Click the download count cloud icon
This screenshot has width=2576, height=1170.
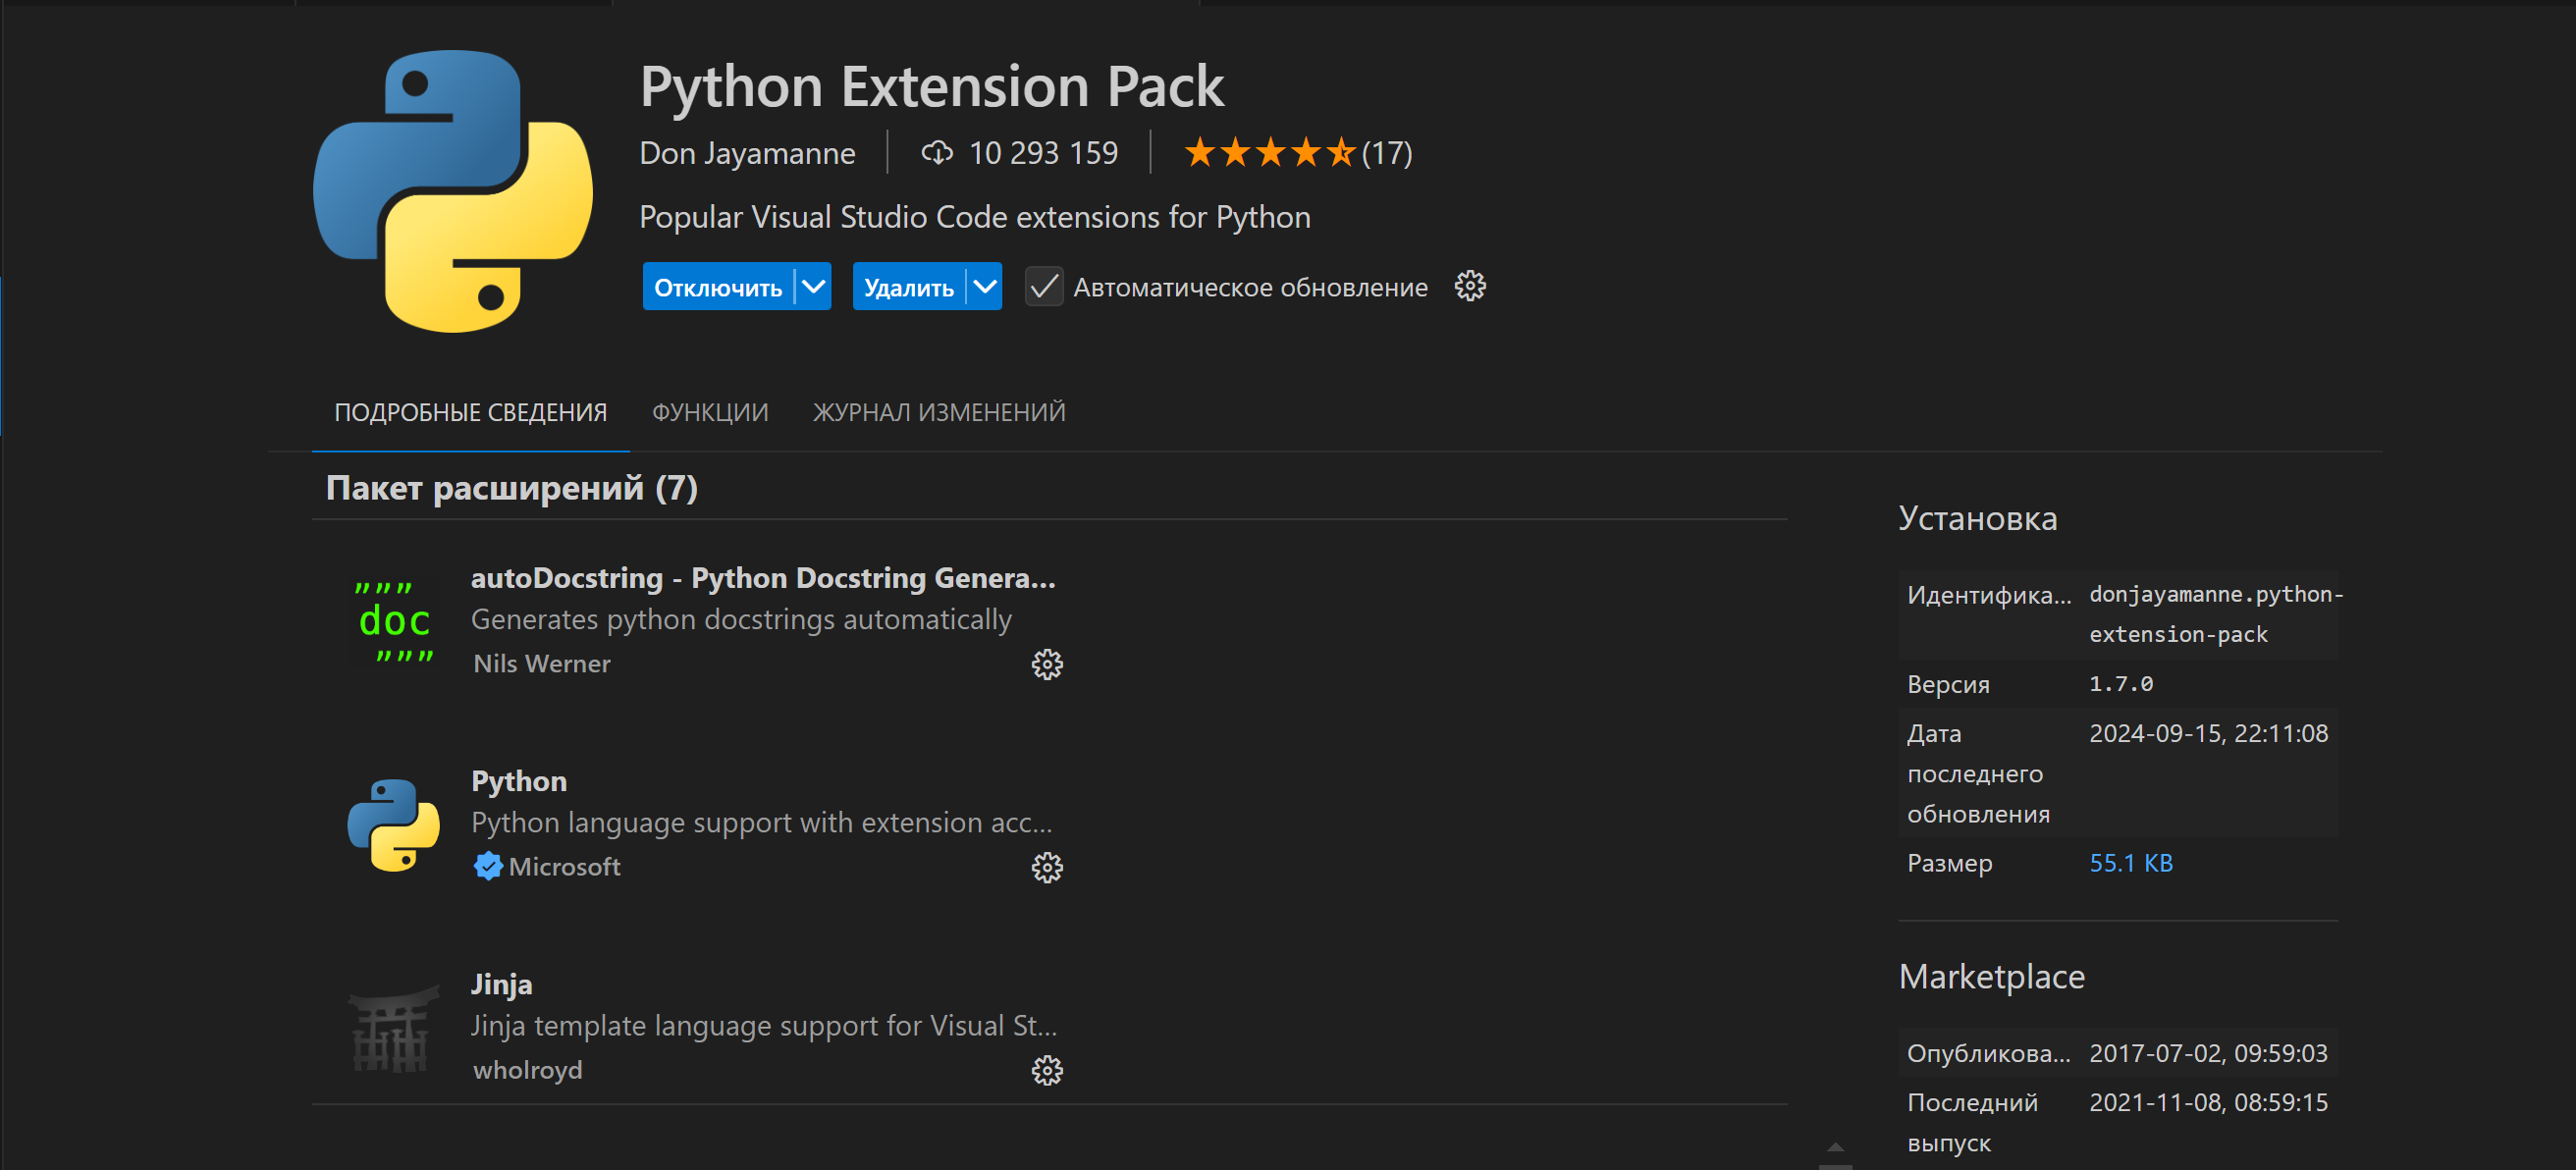[936, 153]
